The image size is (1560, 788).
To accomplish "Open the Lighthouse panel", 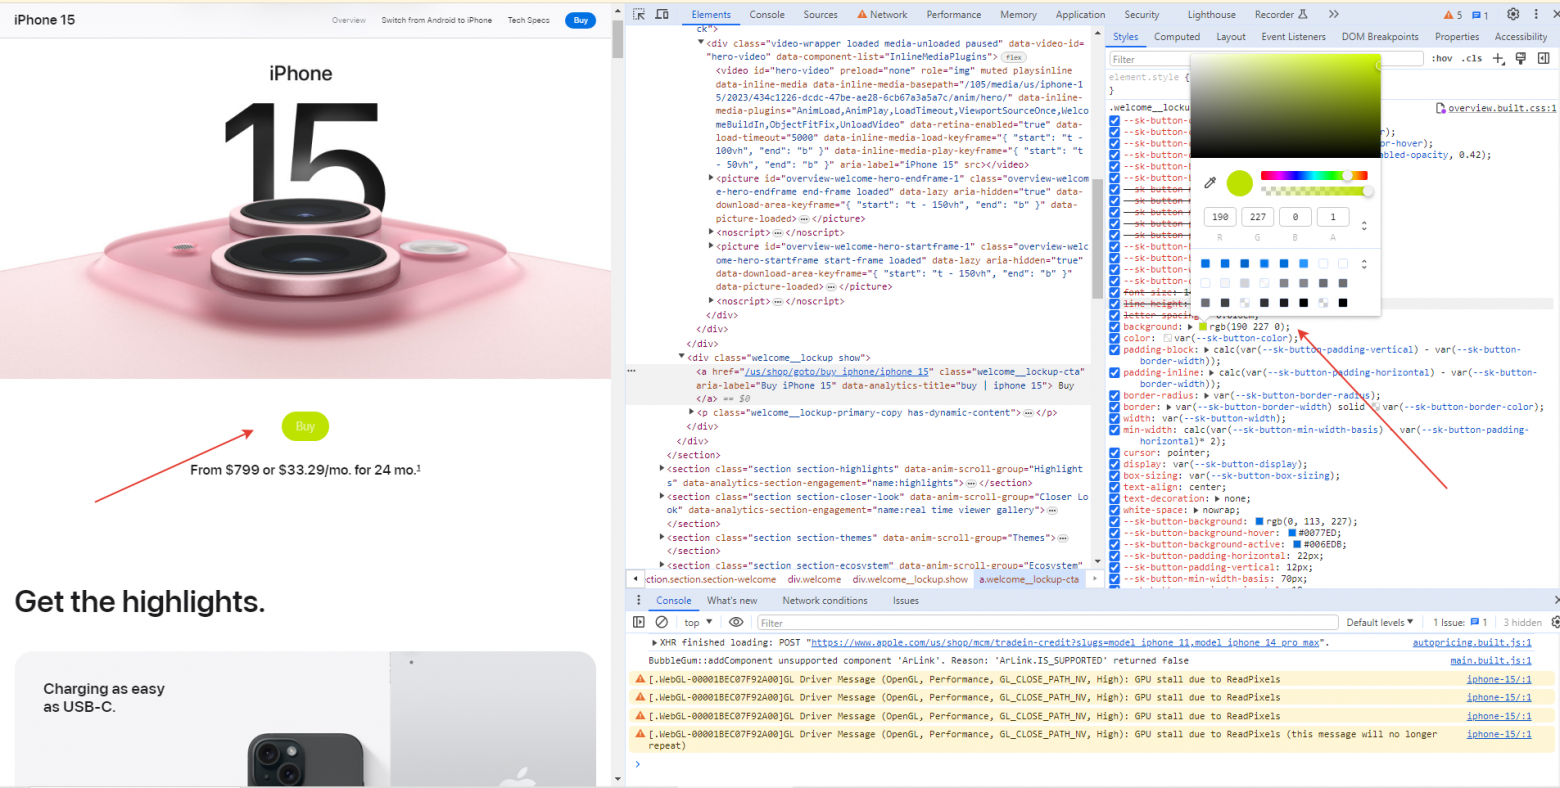I will pyautogui.click(x=1211, y=14).
